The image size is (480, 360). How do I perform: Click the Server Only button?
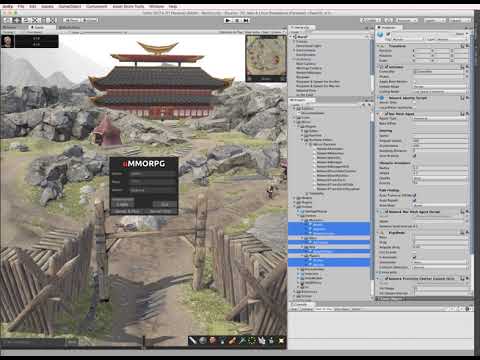tap(160, 211)
